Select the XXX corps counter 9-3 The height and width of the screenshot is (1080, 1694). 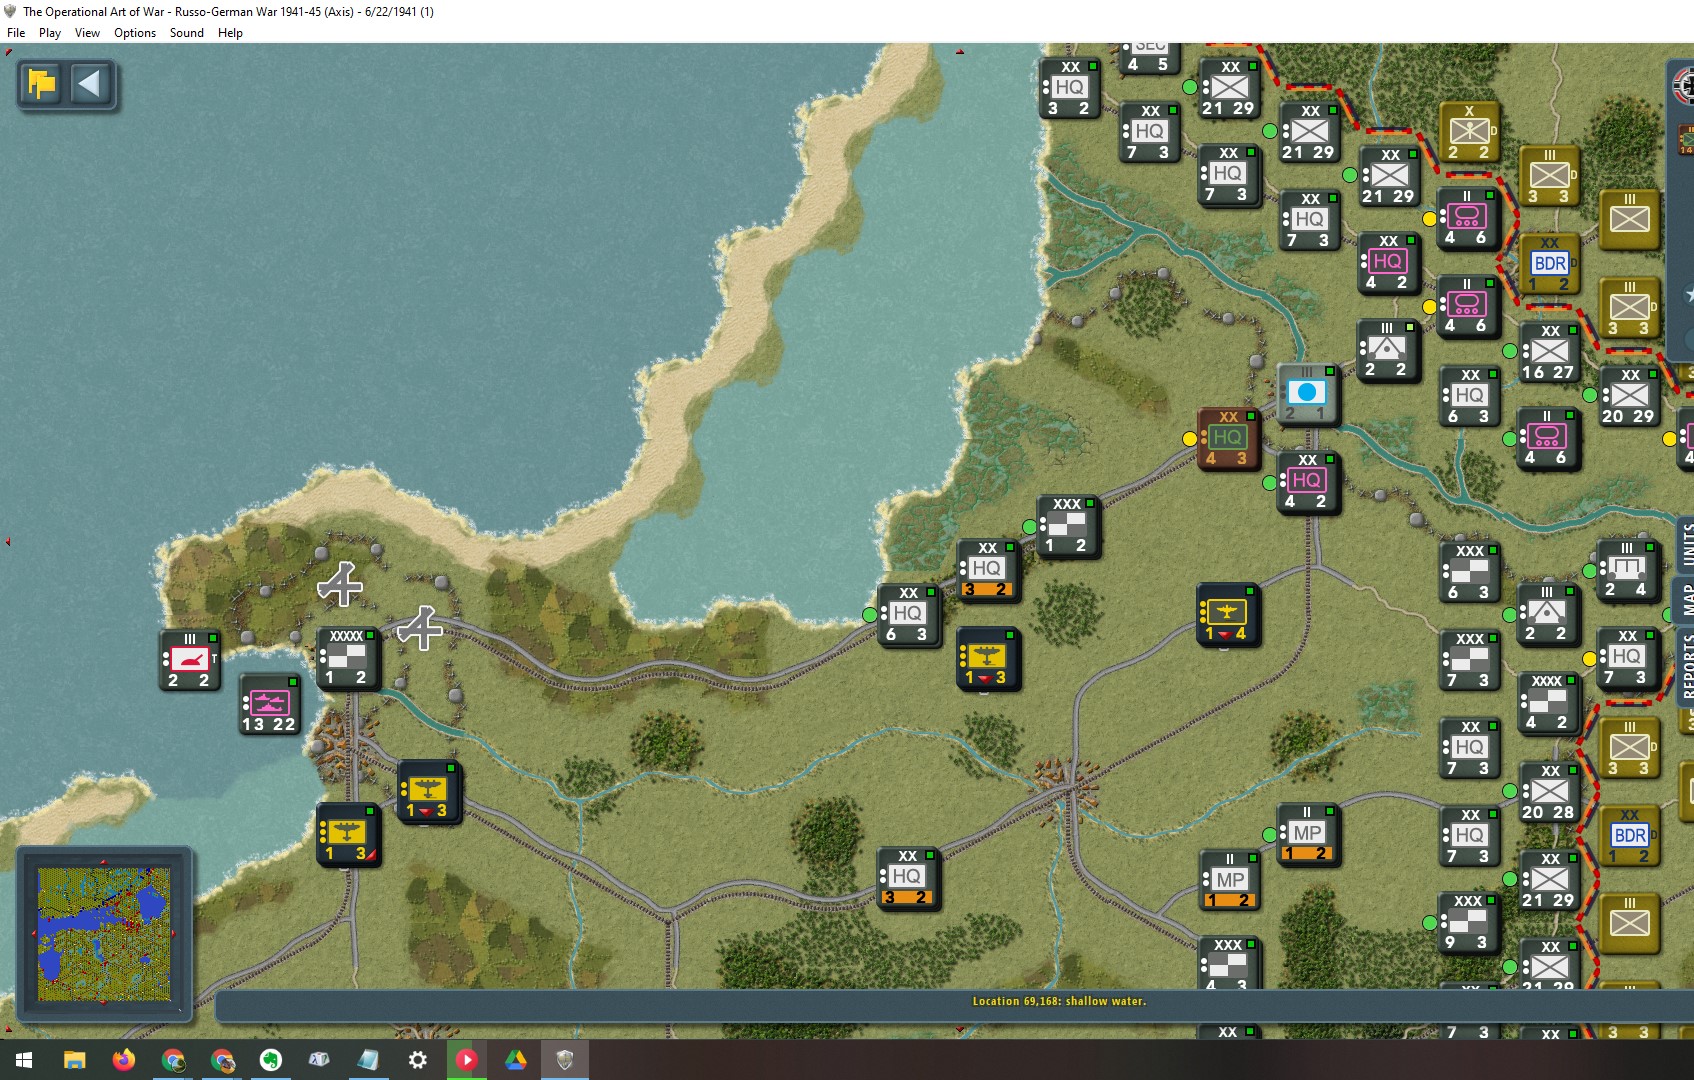coord(1467,922)
